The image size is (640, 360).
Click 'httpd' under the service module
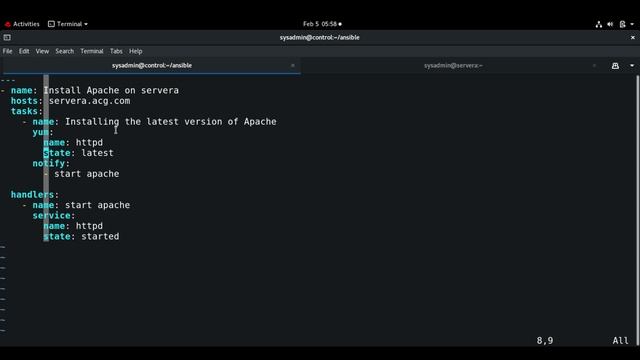click(89, 226)
